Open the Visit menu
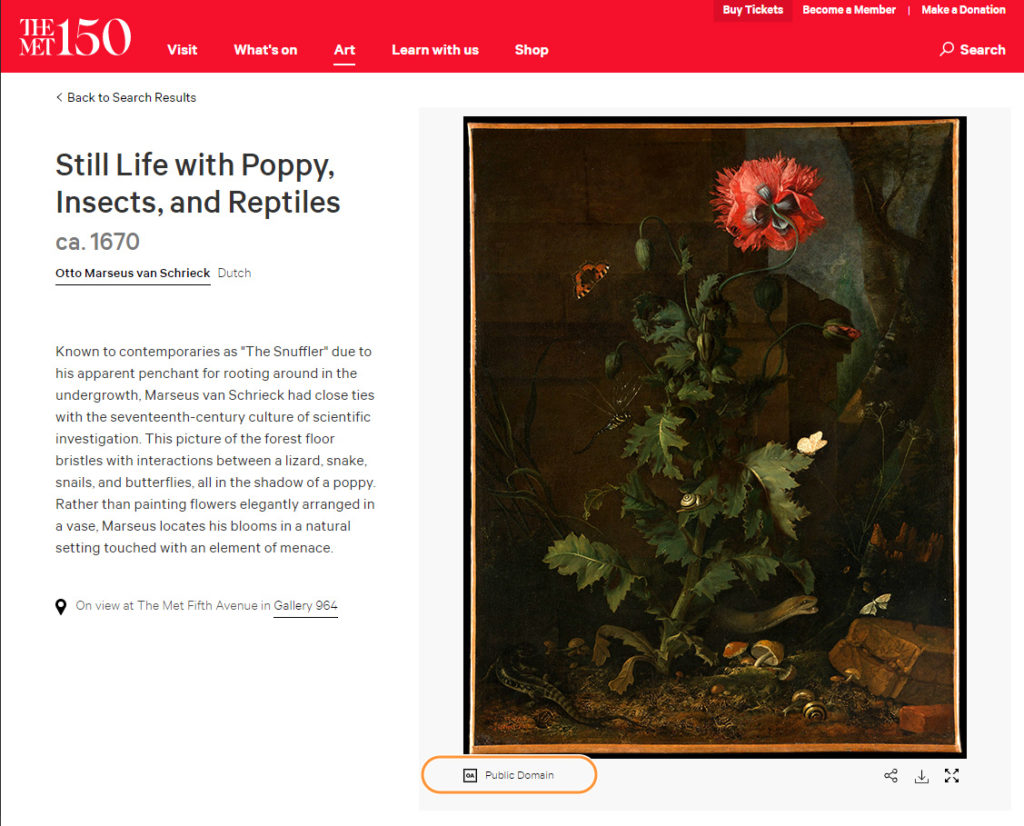The height and width of the screenshot is (826, 1024). (x=182, y=50)
